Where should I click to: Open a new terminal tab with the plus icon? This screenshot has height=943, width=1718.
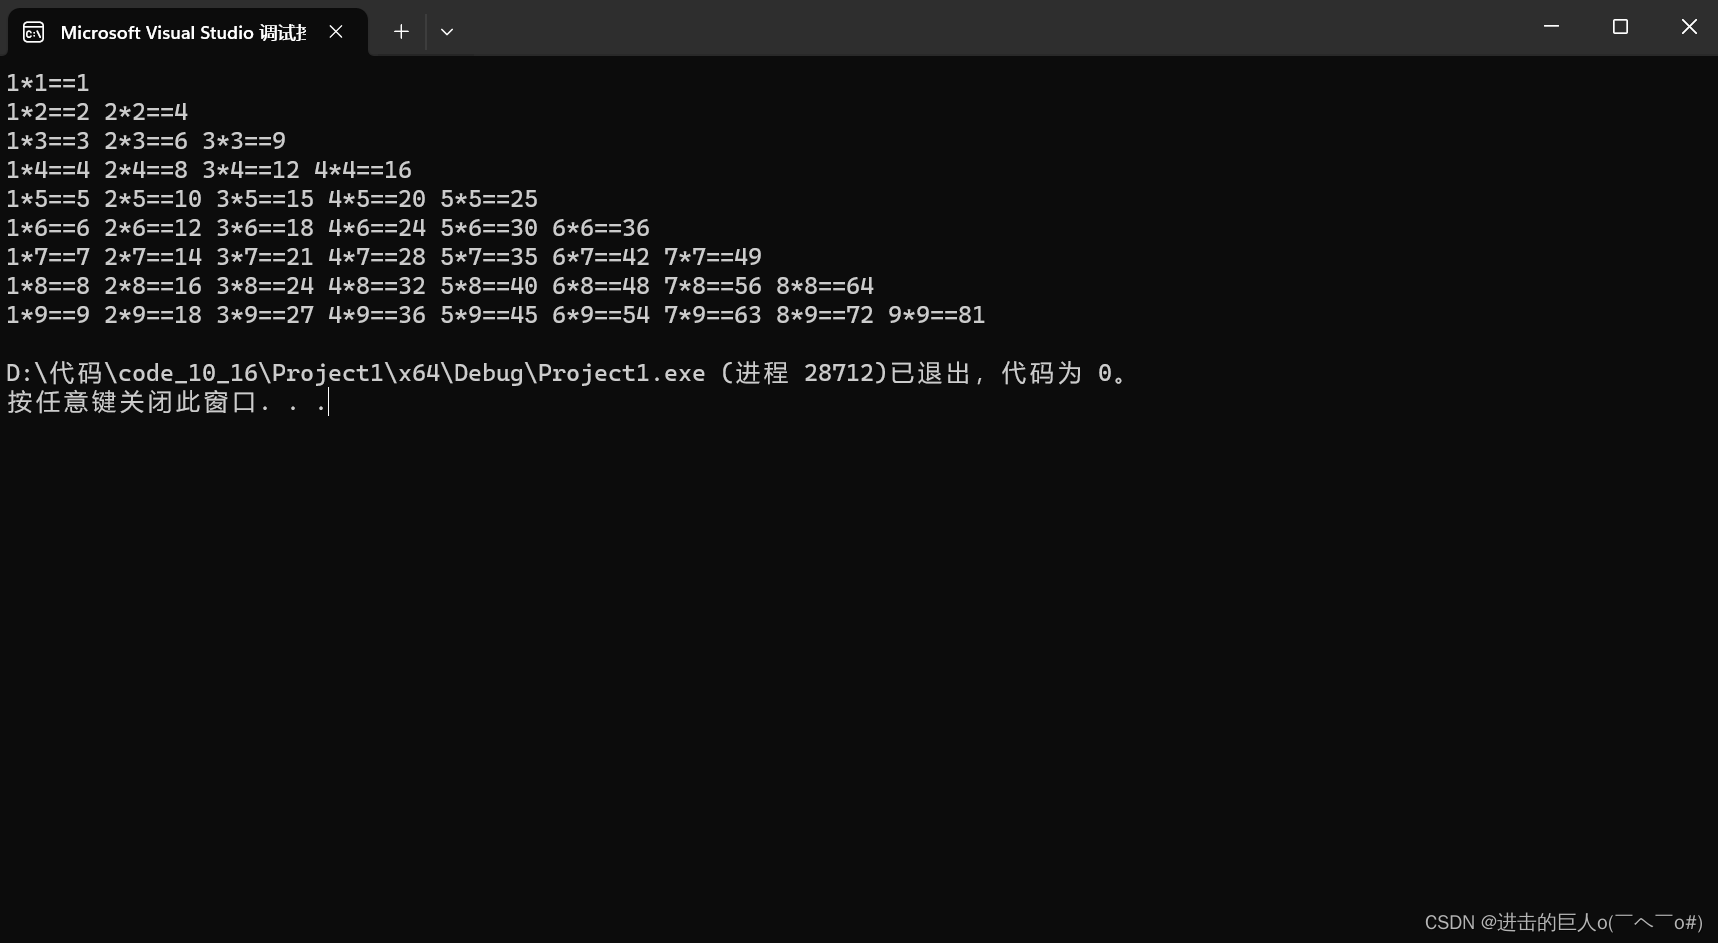click(x=400, y=31)
